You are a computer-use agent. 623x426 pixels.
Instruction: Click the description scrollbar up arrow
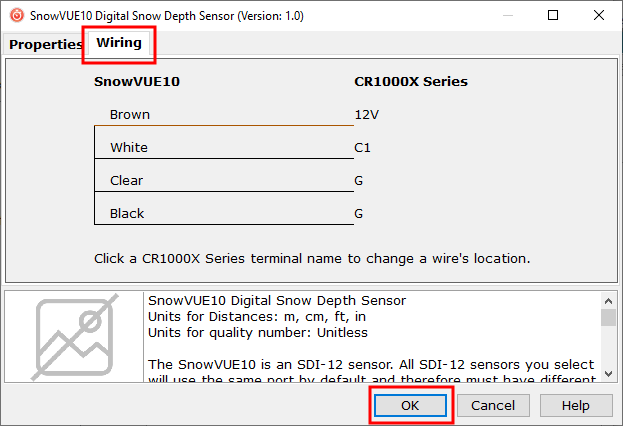[607, 299]
